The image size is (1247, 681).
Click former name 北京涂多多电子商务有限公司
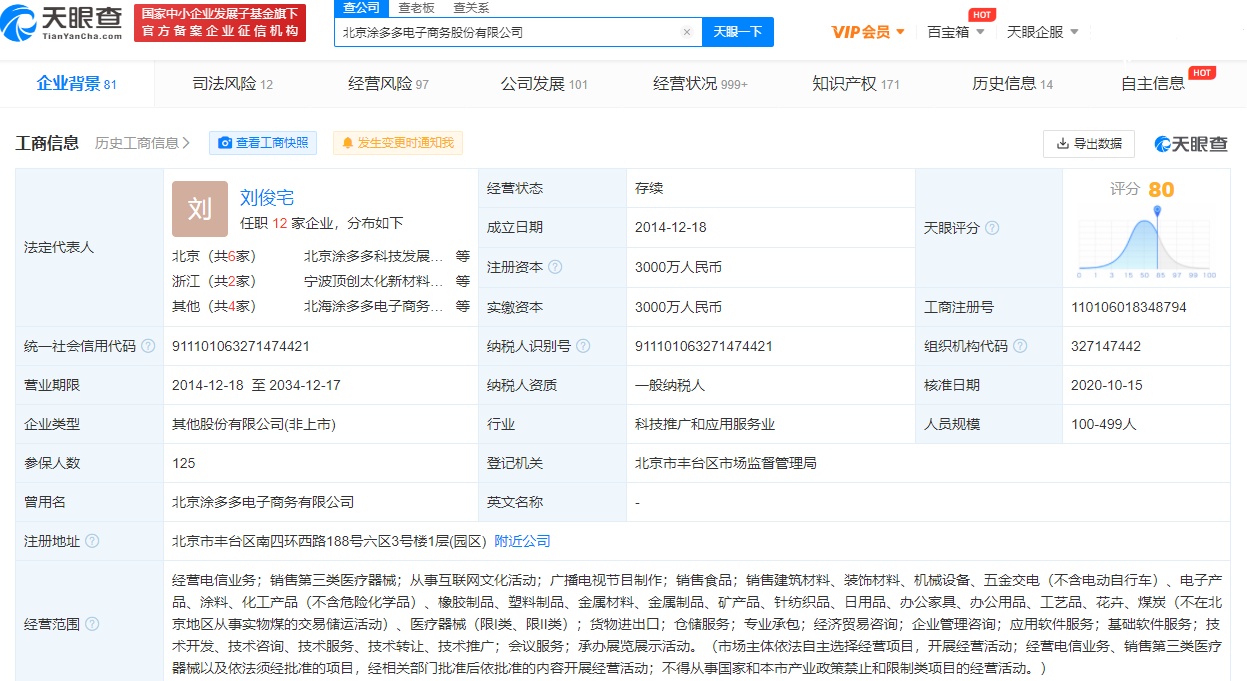click(263, 502)
